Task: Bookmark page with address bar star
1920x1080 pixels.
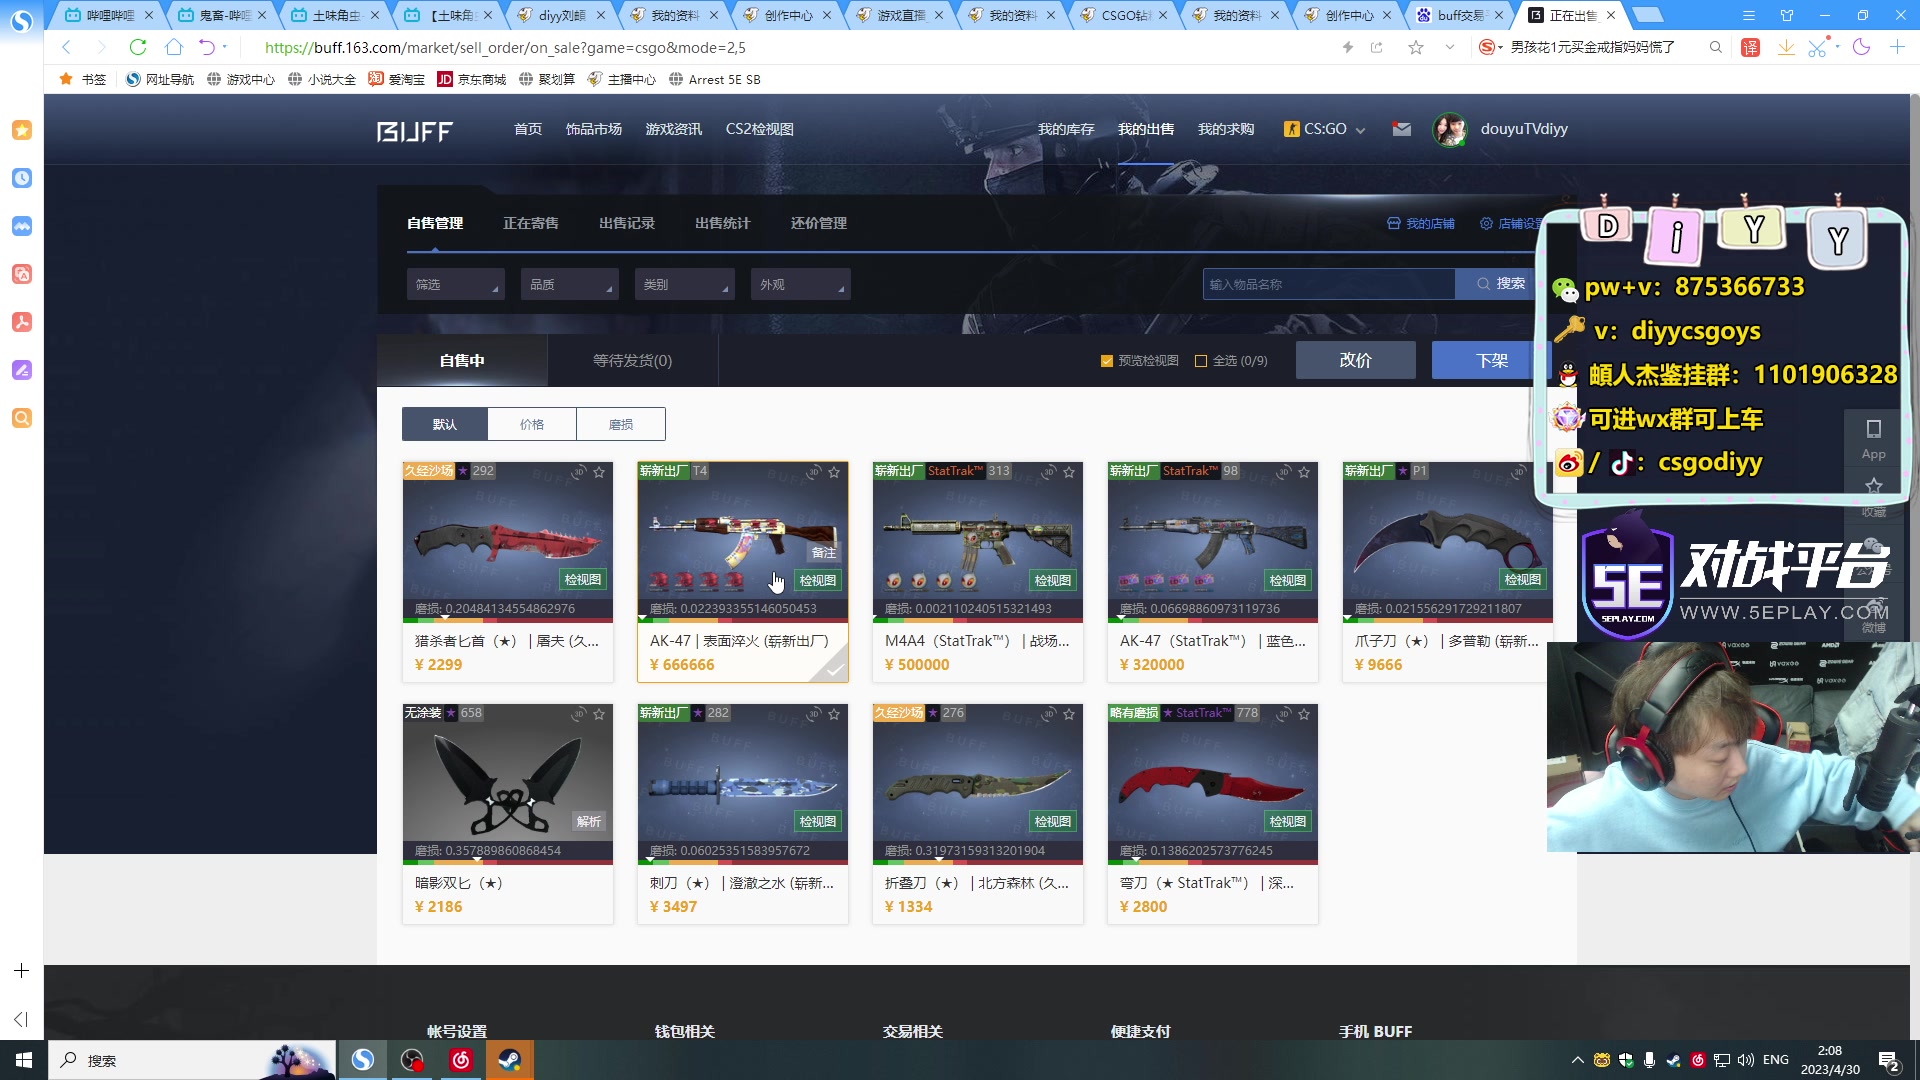Action: (1415, 47)
